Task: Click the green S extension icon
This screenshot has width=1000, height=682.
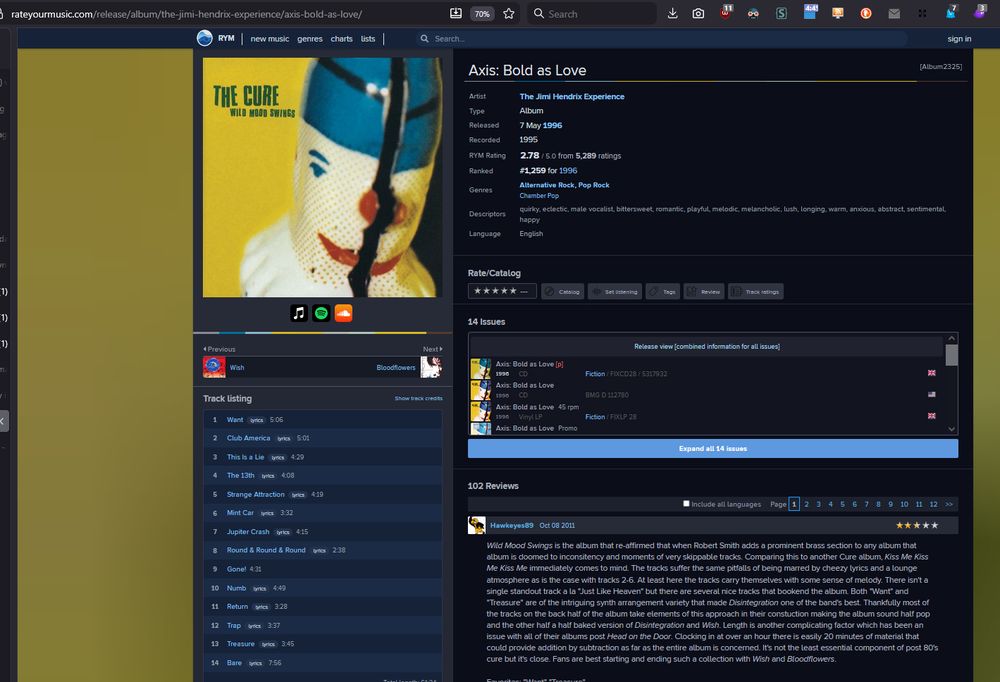Action: tap(781, 13)
